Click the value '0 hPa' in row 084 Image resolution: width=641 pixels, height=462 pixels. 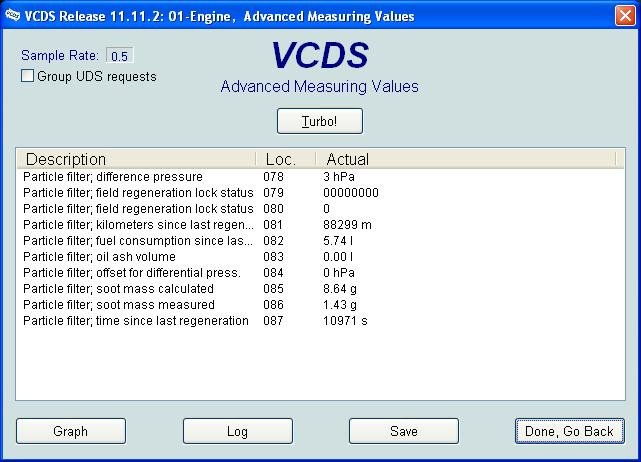coord(339,272)
